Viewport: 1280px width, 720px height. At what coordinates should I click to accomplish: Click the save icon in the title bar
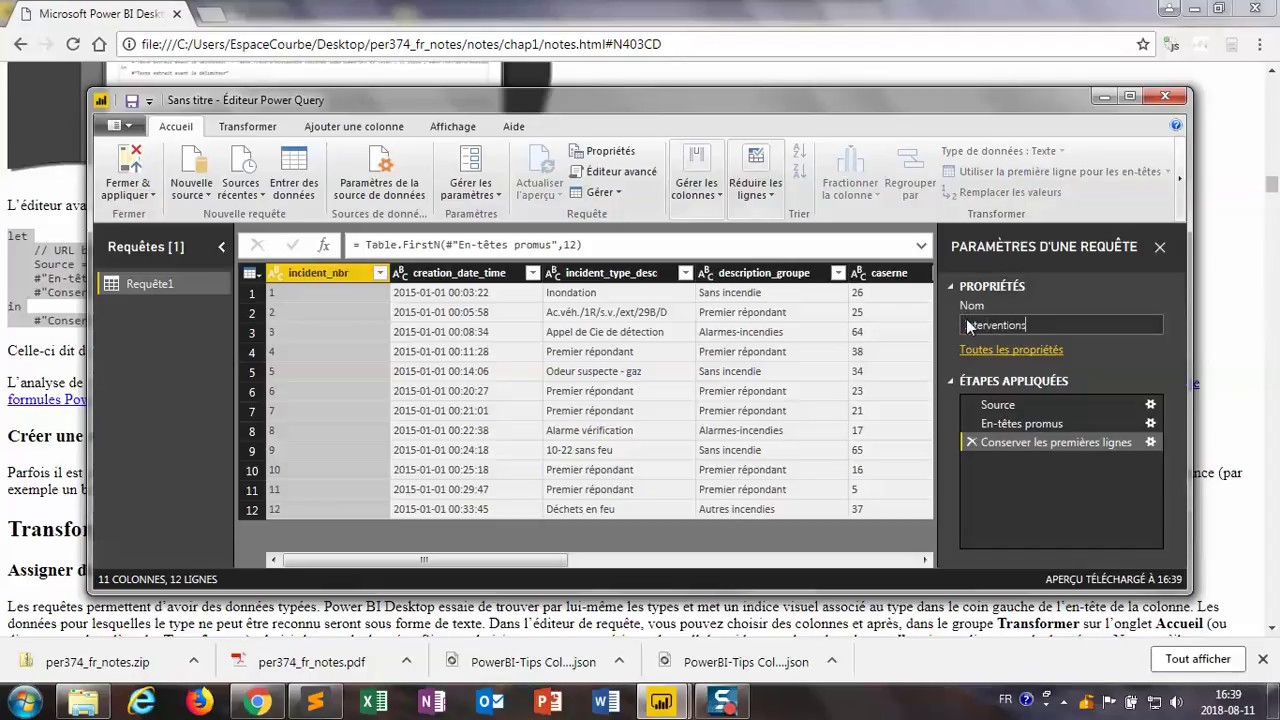pos(131,100)
